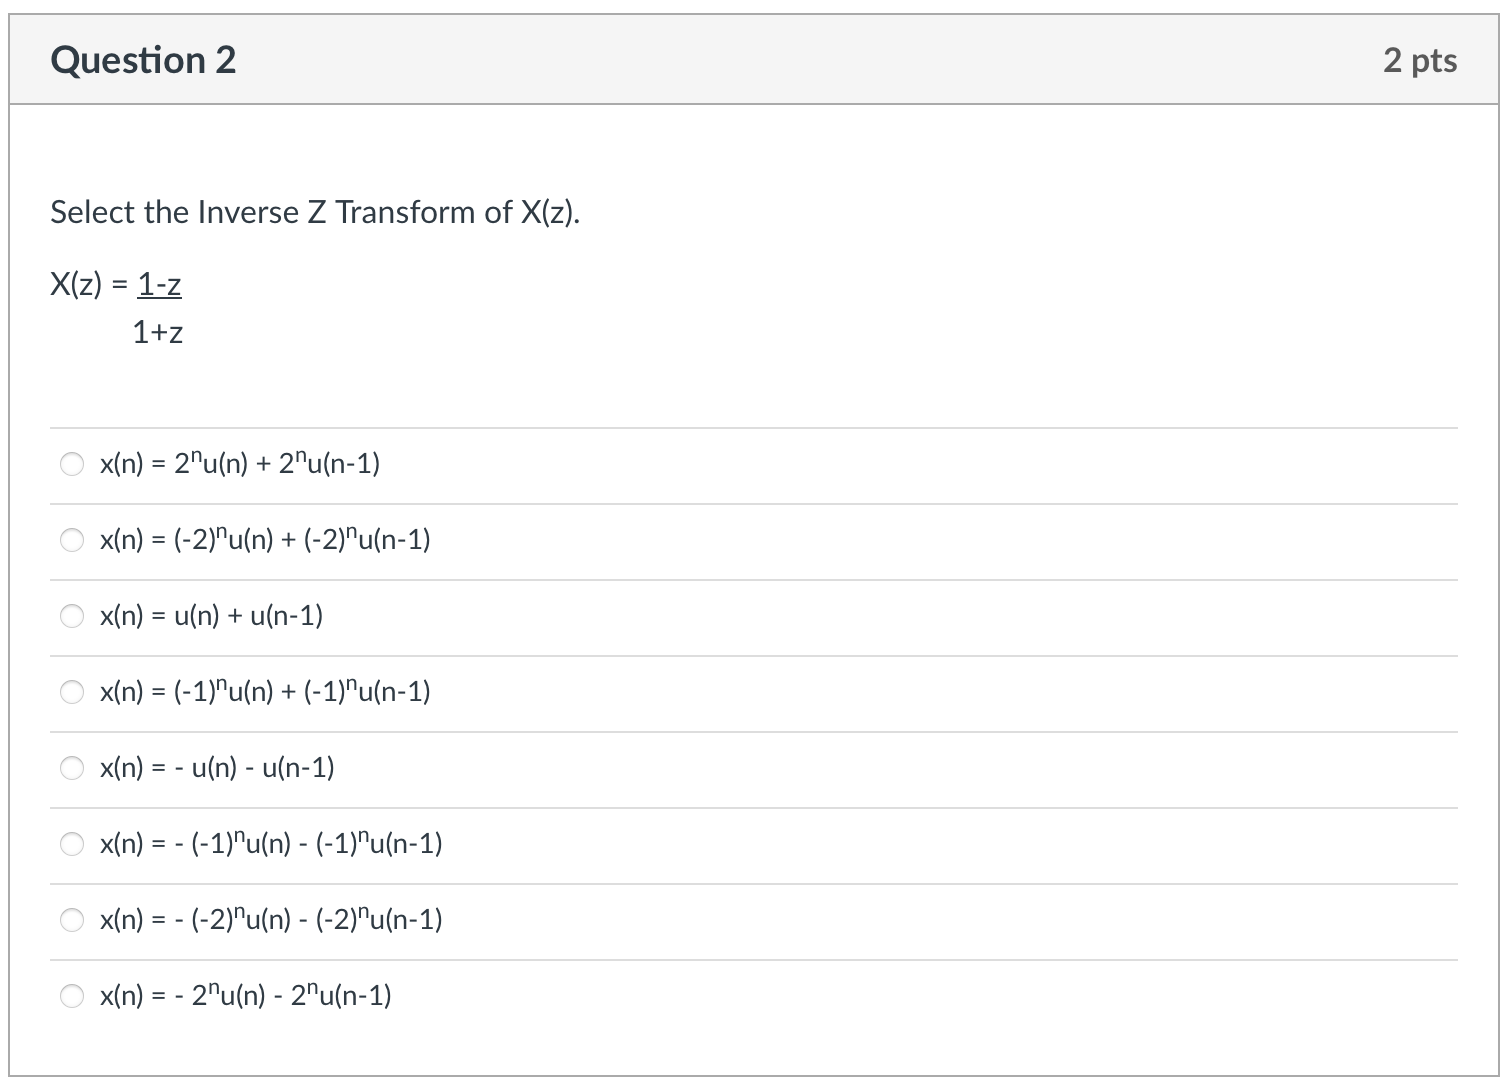Select answer x(n) = (-2)ⁿu(n) + (-2)ⁿu(n-1)
The width and height of the screenshot is (1502, 1084).
(71, 540)
